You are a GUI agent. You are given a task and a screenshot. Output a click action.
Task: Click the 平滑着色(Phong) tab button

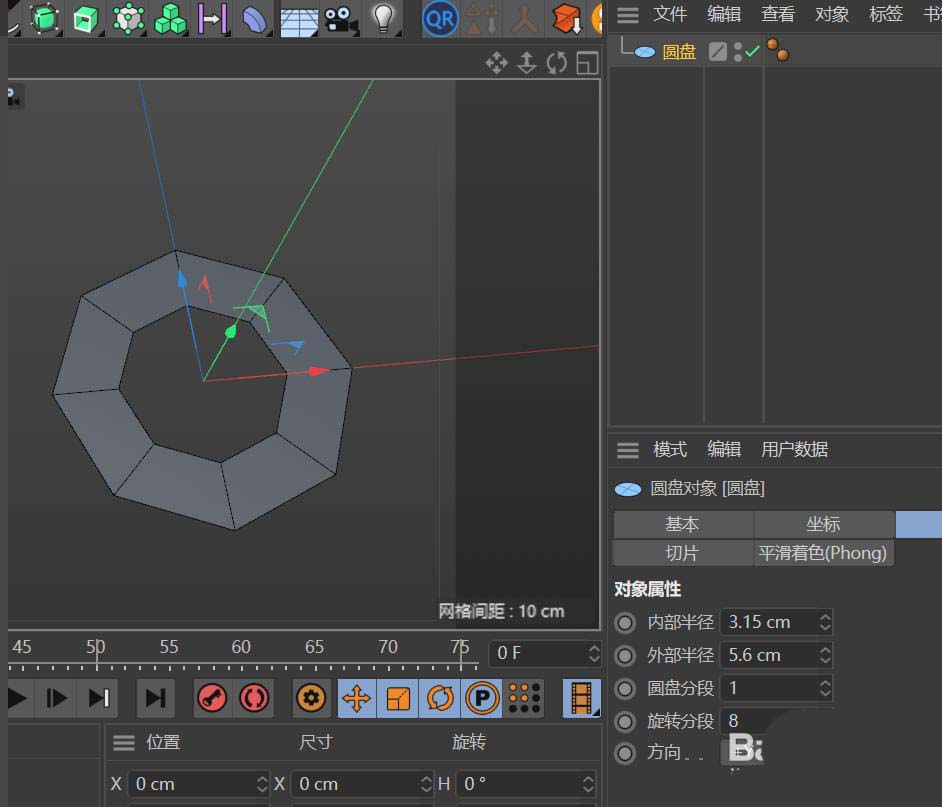pos(823,553)
